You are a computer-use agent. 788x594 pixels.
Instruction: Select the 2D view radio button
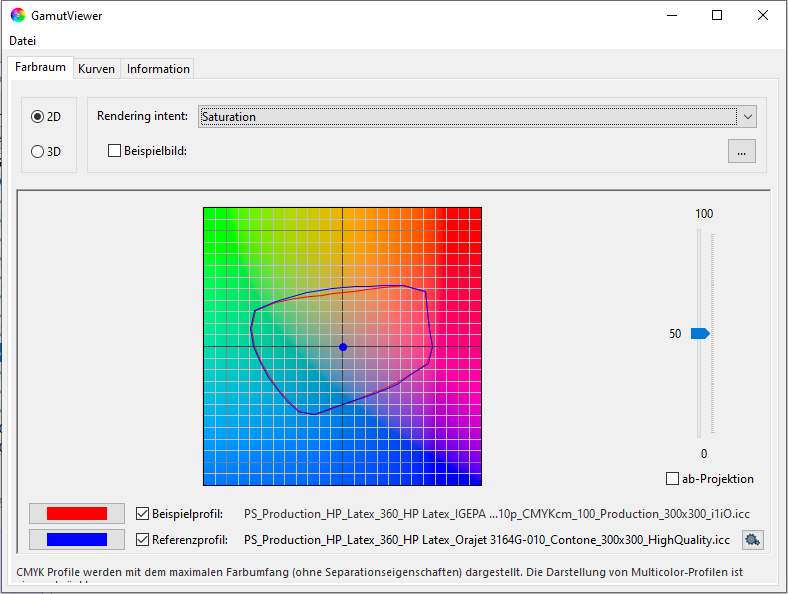click(x=38, y=117)
